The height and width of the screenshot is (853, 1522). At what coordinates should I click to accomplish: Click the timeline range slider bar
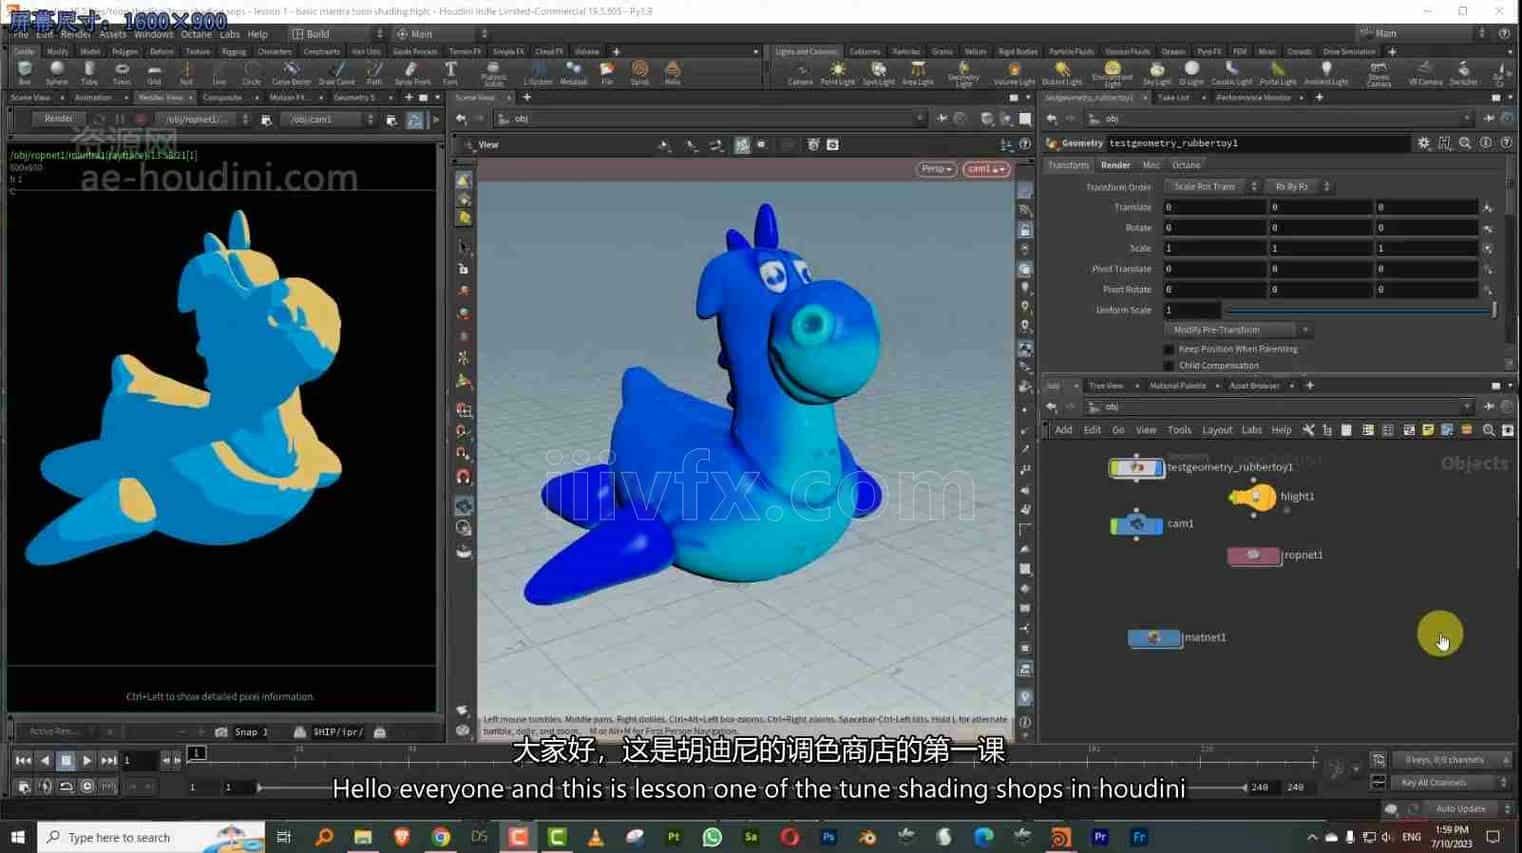coord(752,787)
